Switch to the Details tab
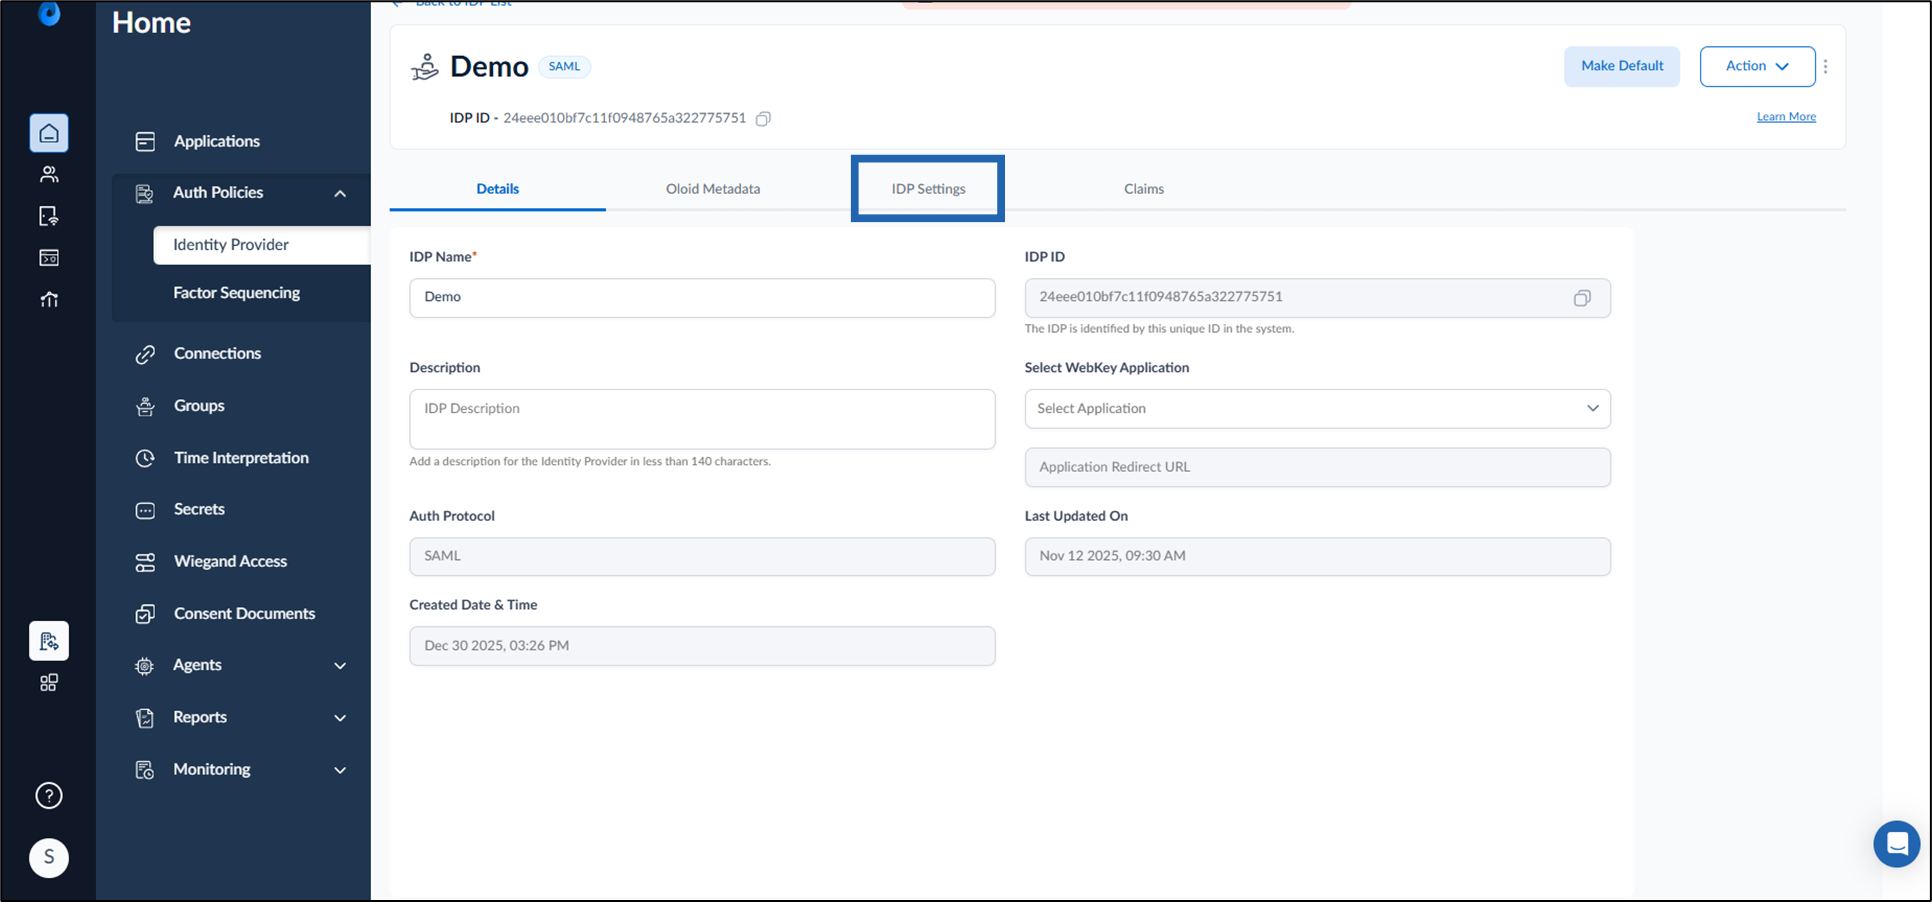Viewport: 1932px width, 902px height. tap(497, 189)
